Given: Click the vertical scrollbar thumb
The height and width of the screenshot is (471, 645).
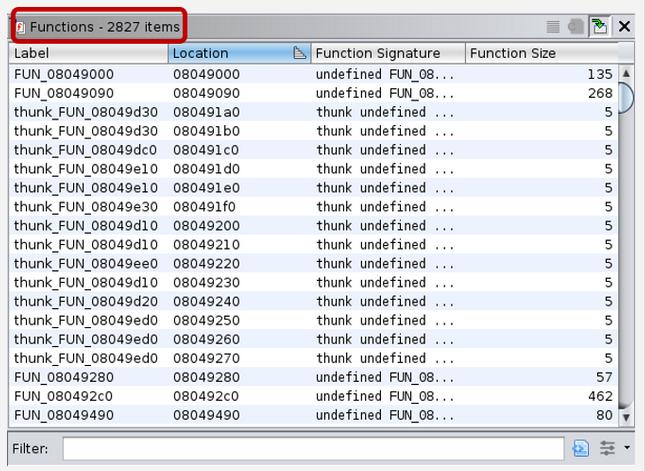Looking at the screenshot, I should click(x=627, y=97).
